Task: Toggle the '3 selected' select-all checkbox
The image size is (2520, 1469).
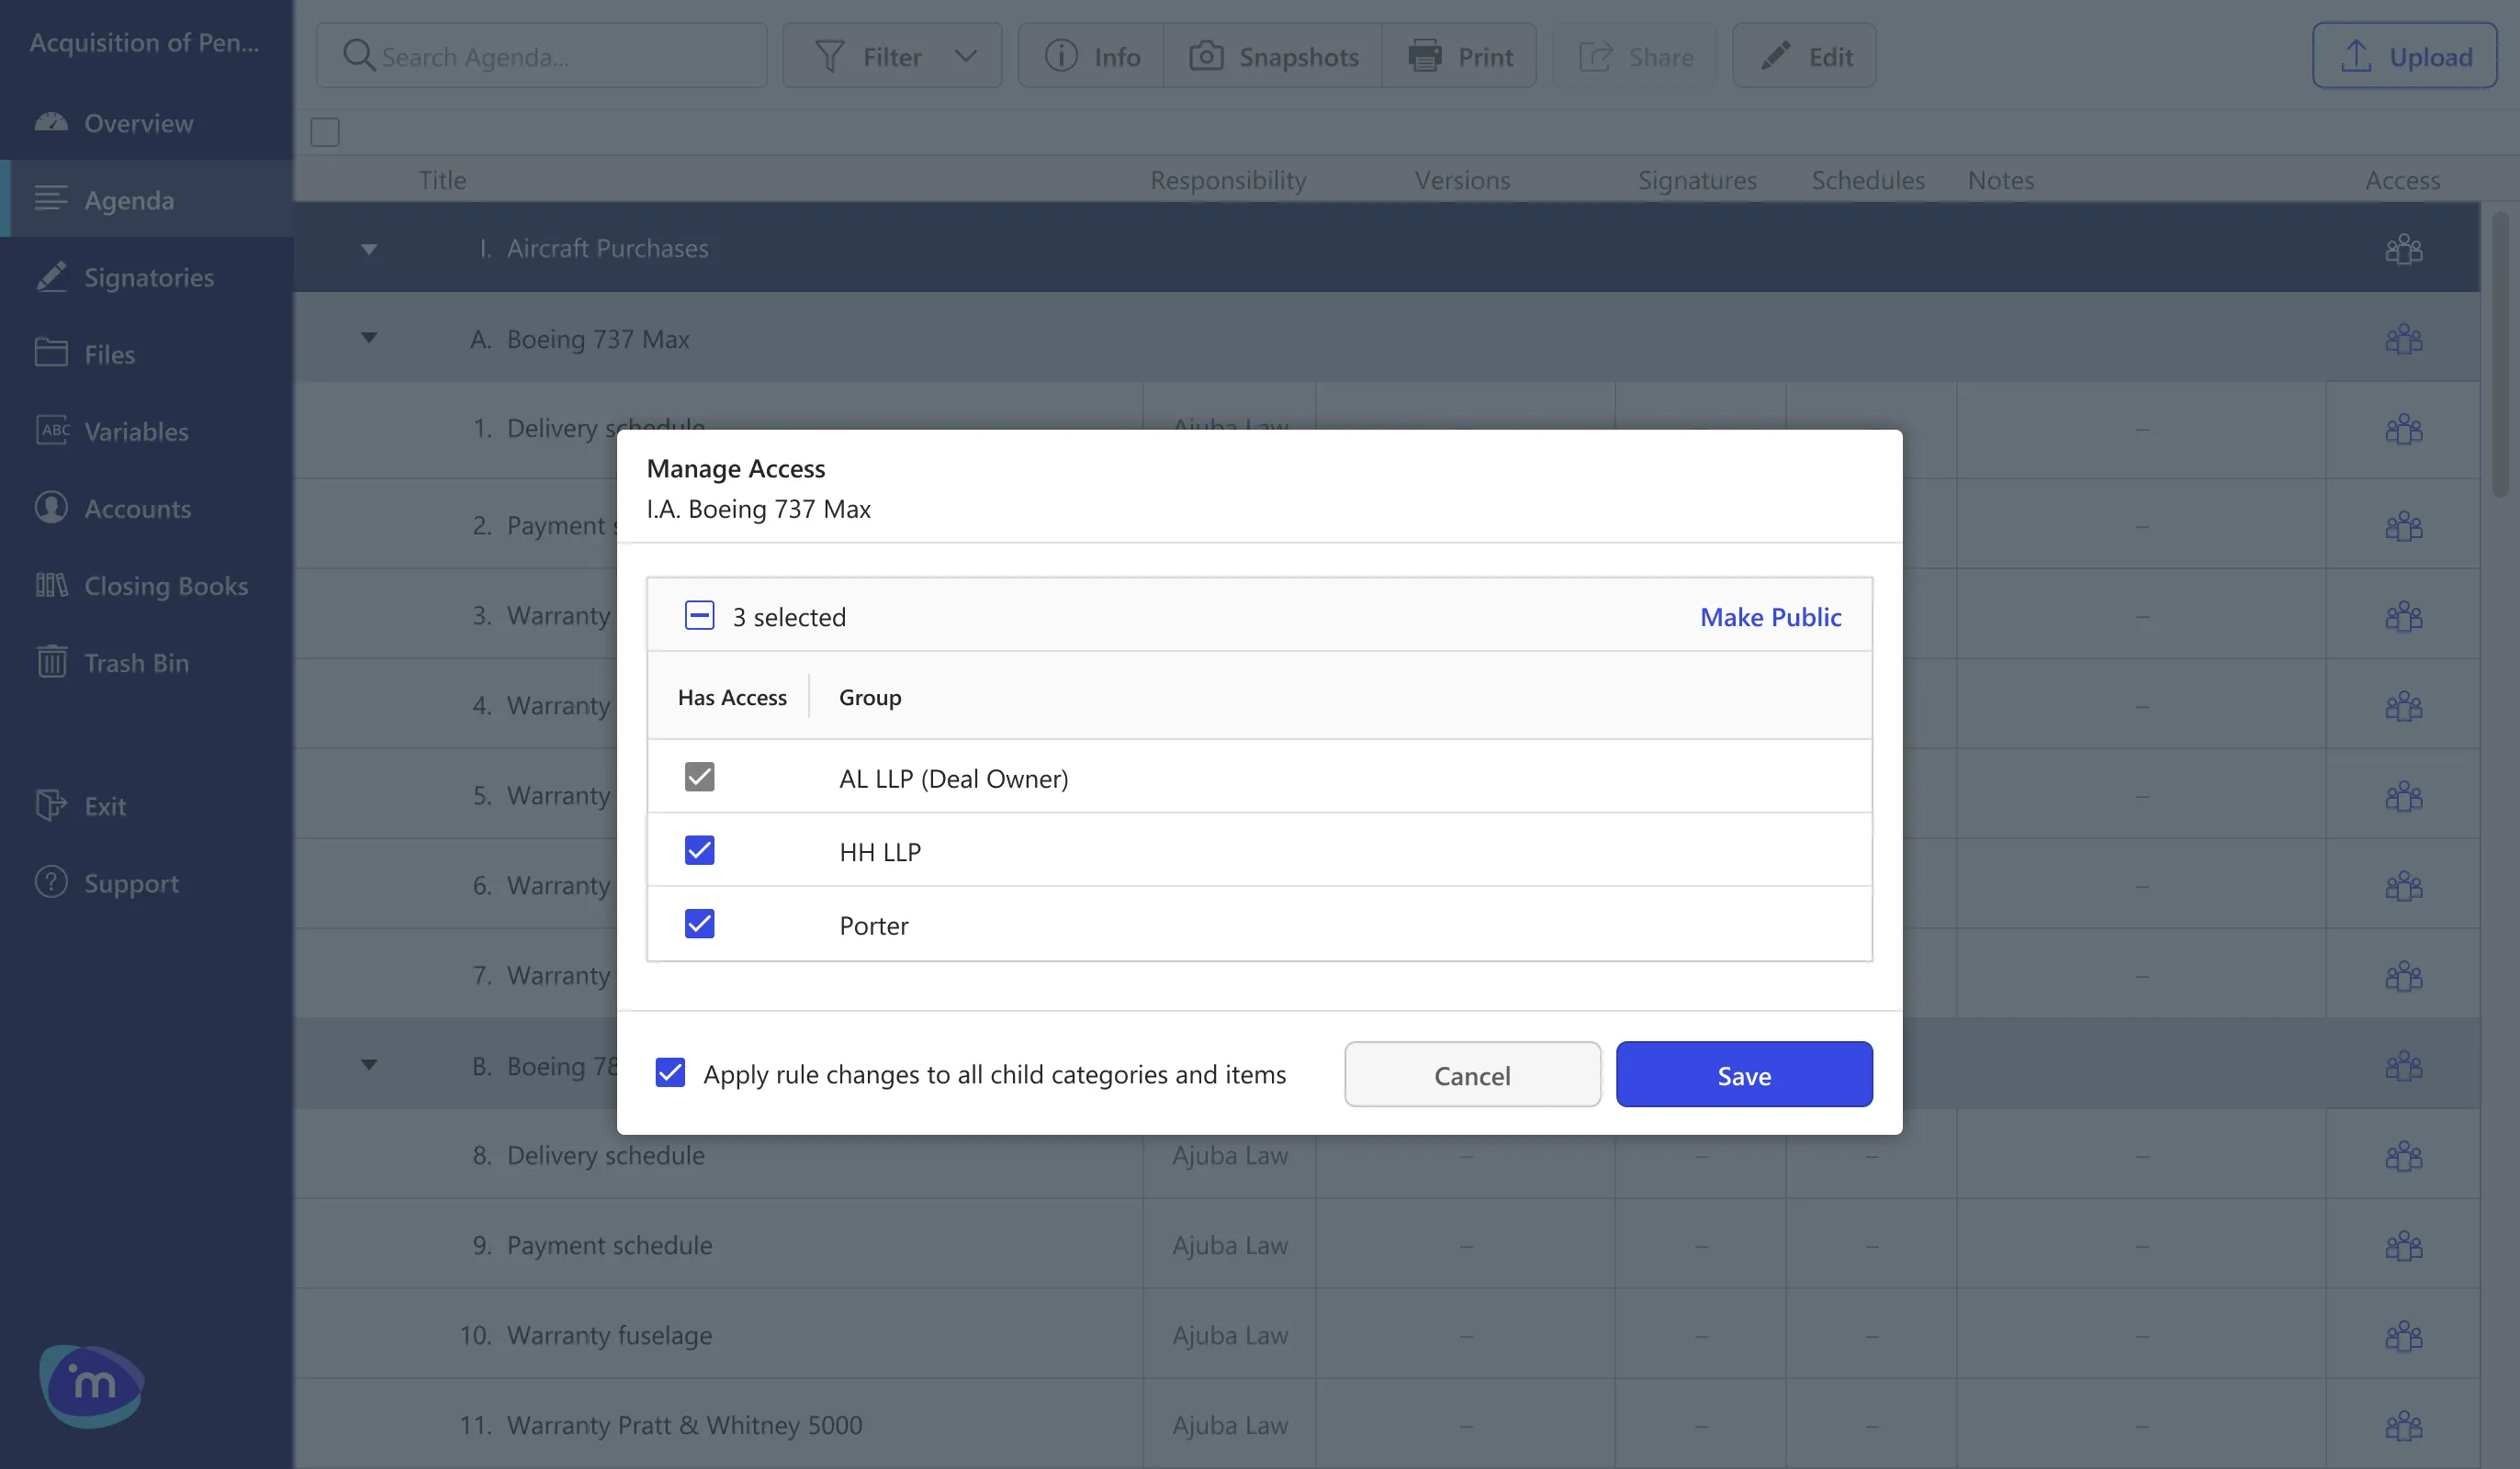Action: point(699,615)
